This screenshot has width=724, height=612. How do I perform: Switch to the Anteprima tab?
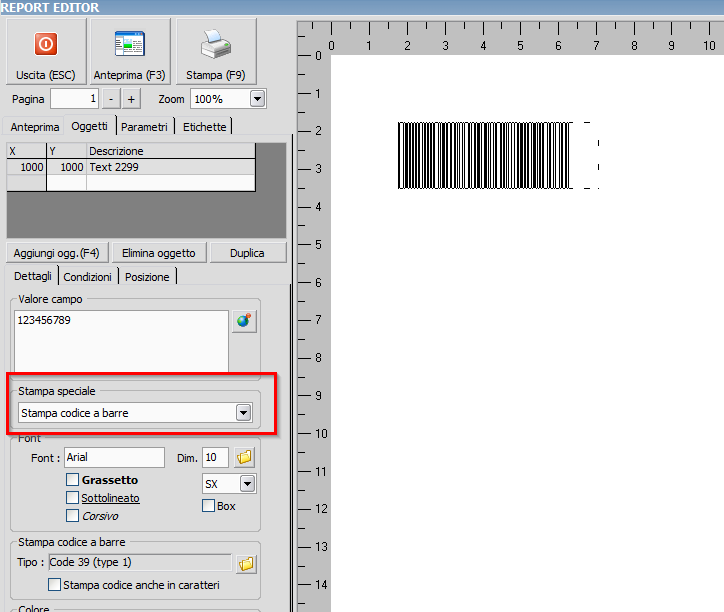point(35,127)
